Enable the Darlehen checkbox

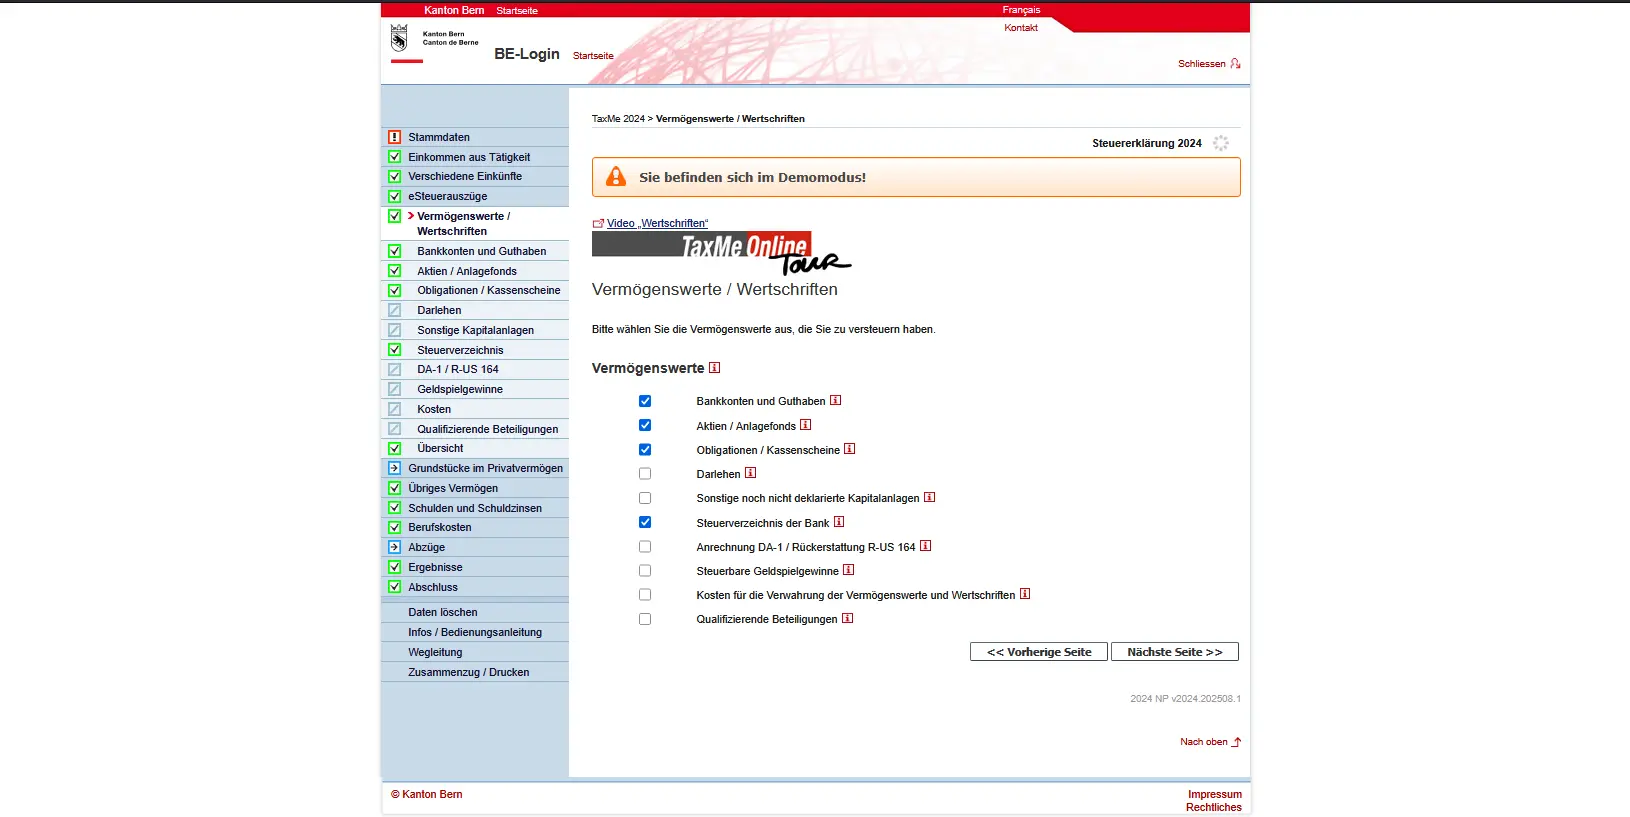pos(645,474)
